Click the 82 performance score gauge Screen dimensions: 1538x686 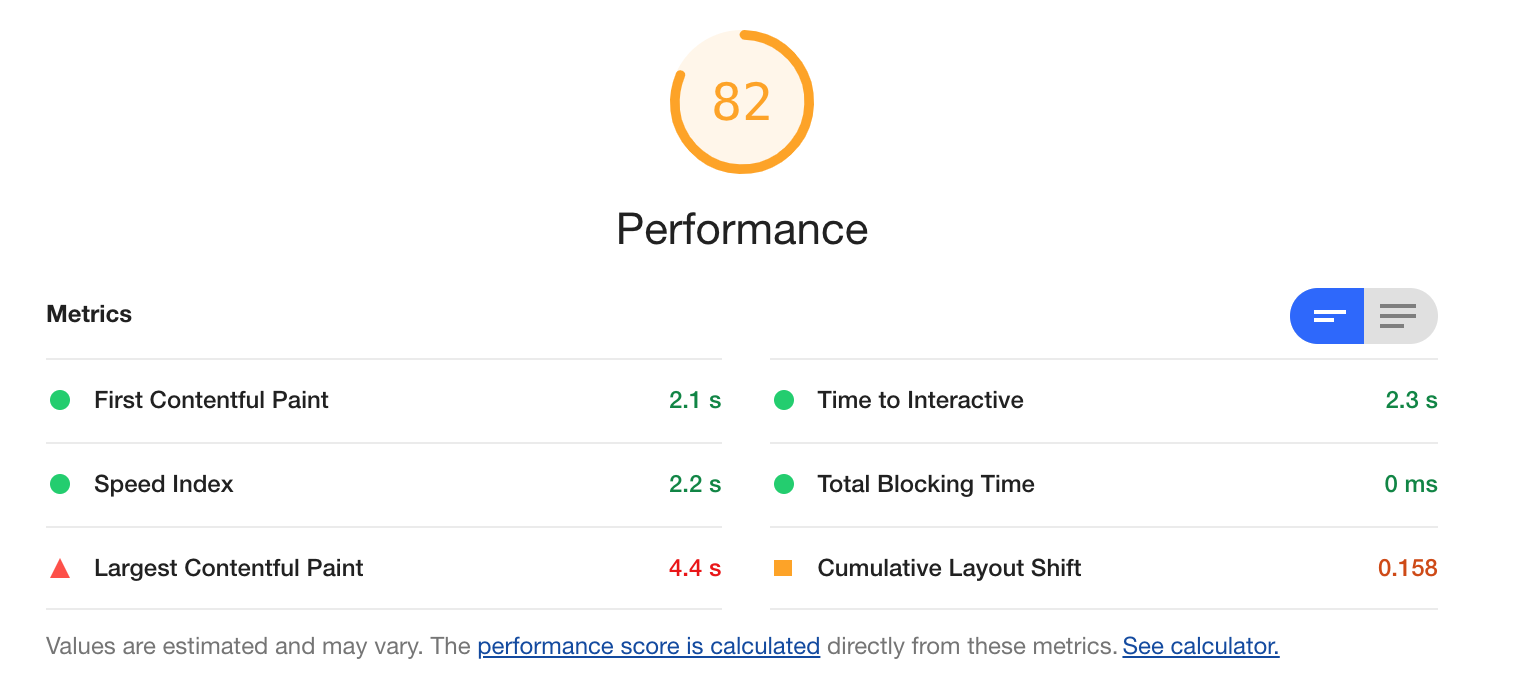(x=742, y=102)
